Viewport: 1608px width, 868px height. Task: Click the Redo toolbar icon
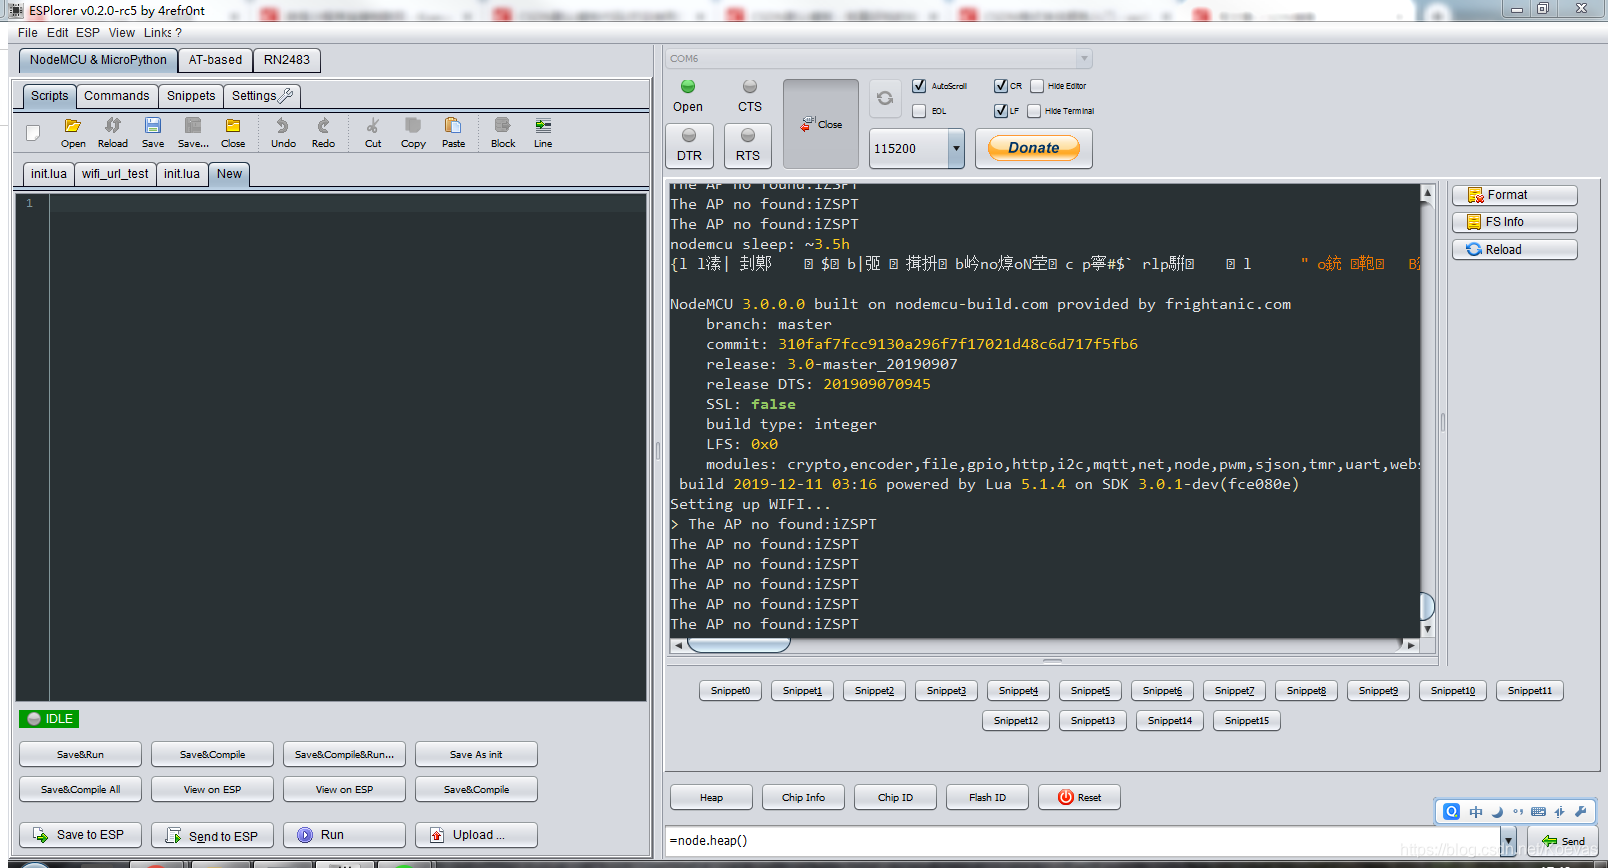click(323, 132)
